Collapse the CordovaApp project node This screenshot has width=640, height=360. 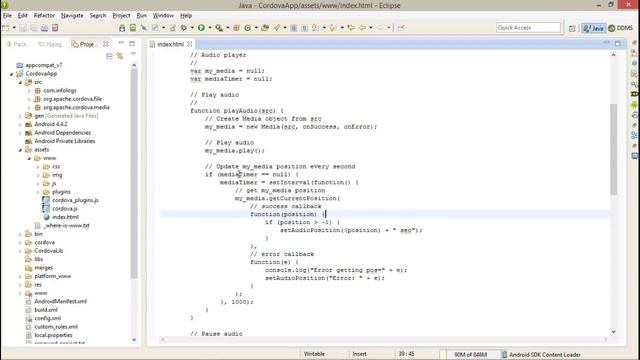11,74
